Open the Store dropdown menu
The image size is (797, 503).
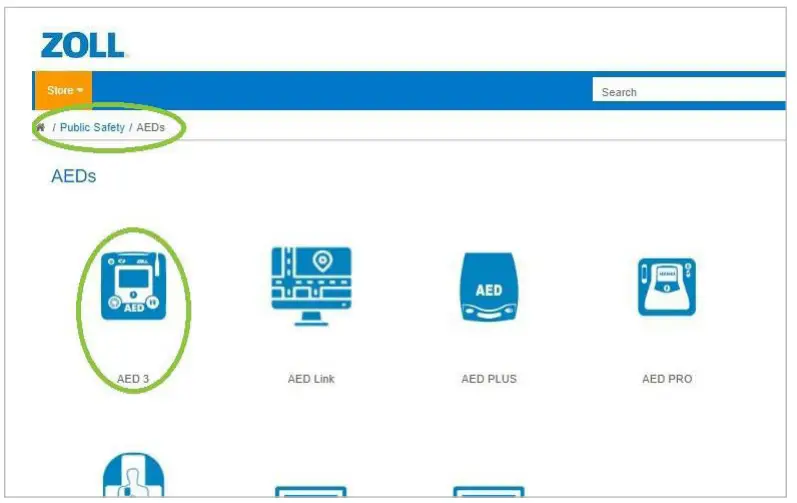(x=64, y=90)
